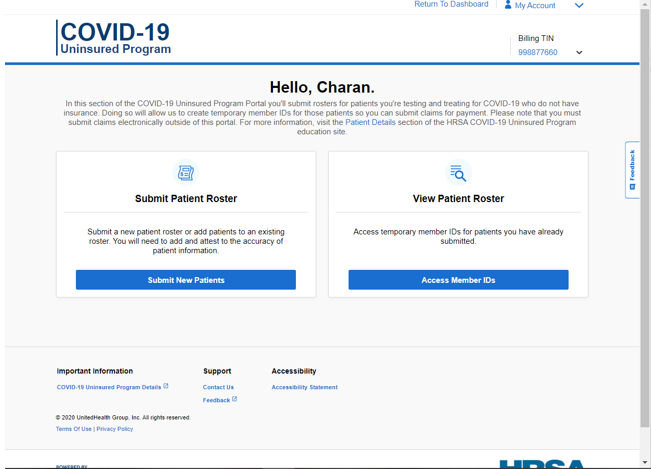Viewport: 651px width, 469px height.
Task: Open the Patient Details link
Action: click(370, 122)
